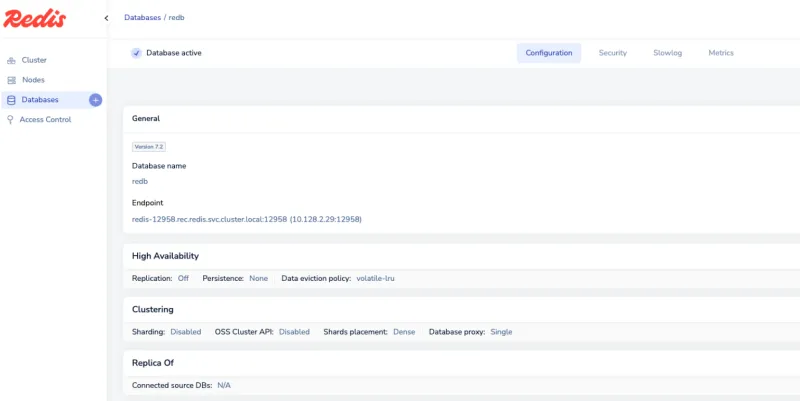Click the Nodes icon in sidebar
800x401 pixels.
pos(11,80)
